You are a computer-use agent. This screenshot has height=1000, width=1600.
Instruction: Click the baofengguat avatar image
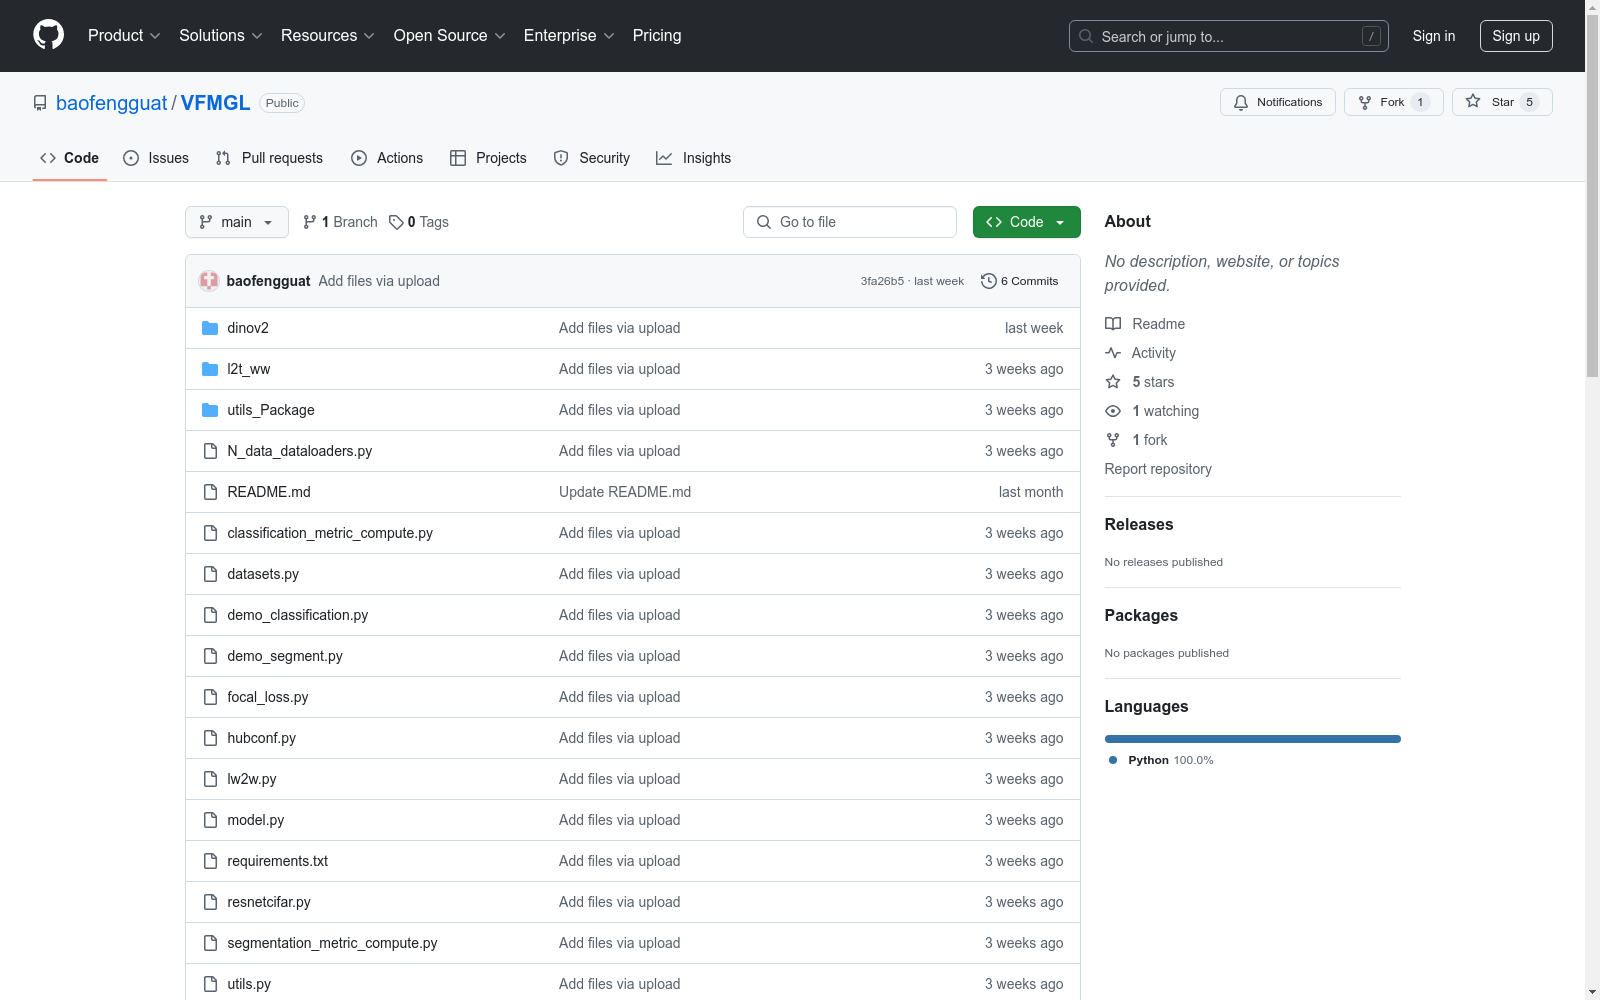(209, 281)
